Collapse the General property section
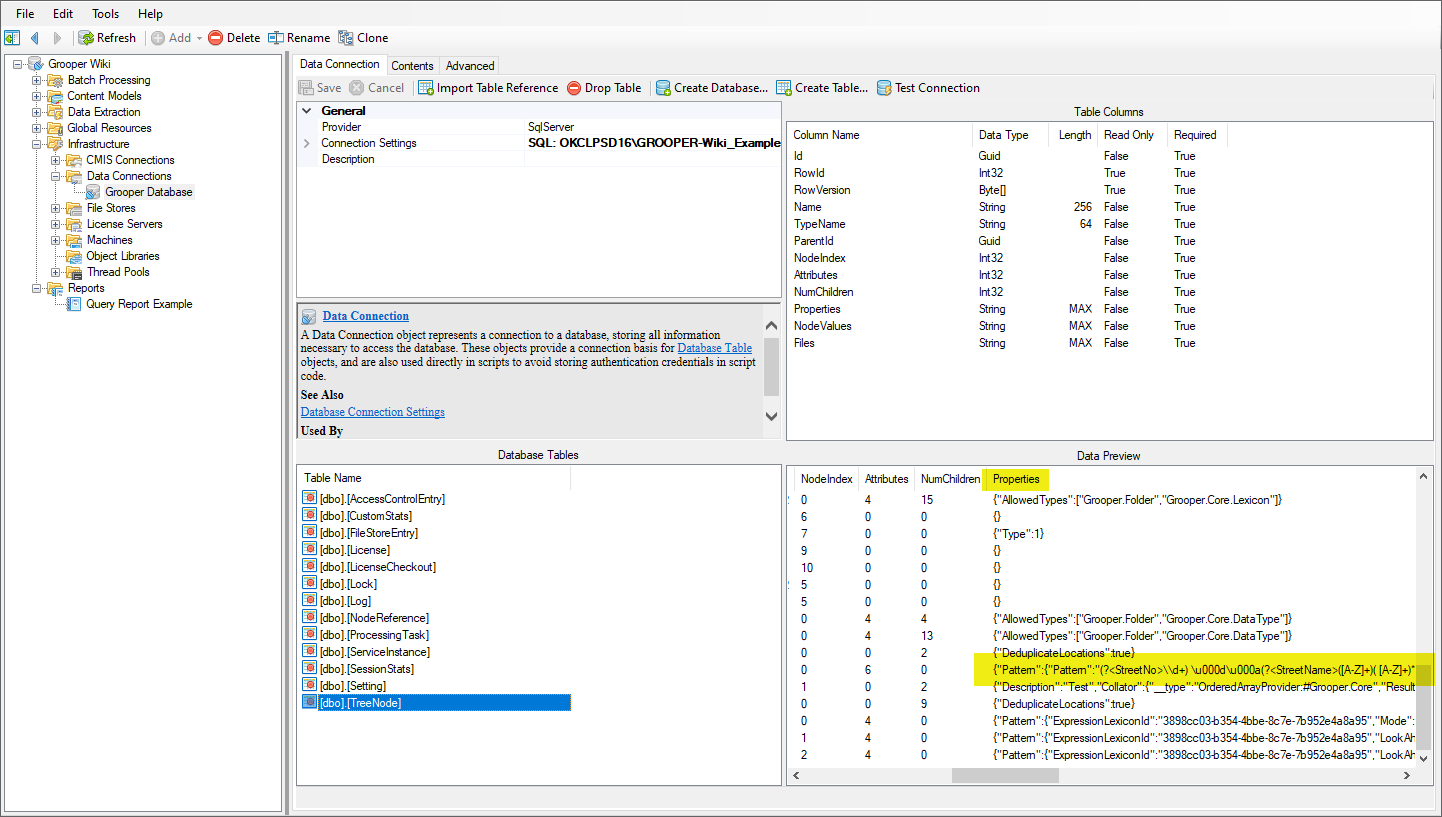This screenshot has width=1442, height=817. coord(307,111)
